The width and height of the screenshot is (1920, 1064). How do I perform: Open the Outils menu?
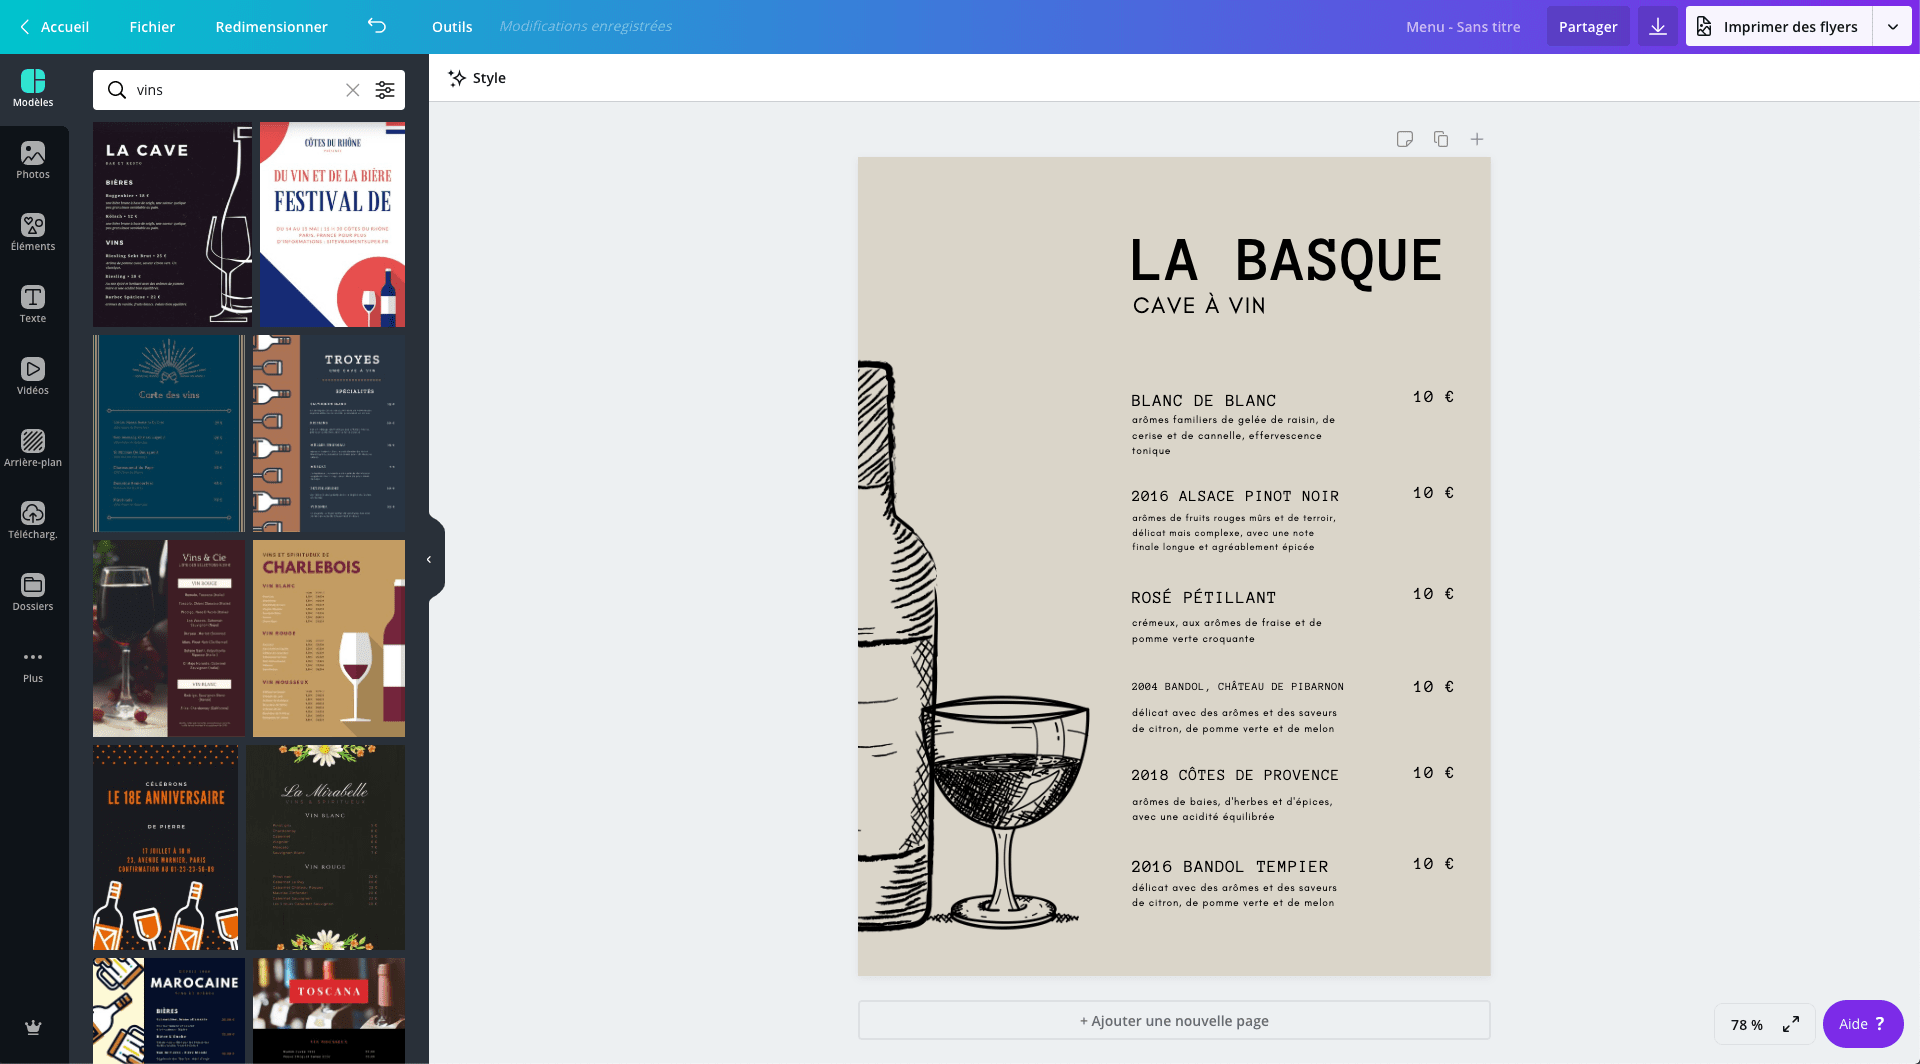pyautogui.click(x=452, y=27)
